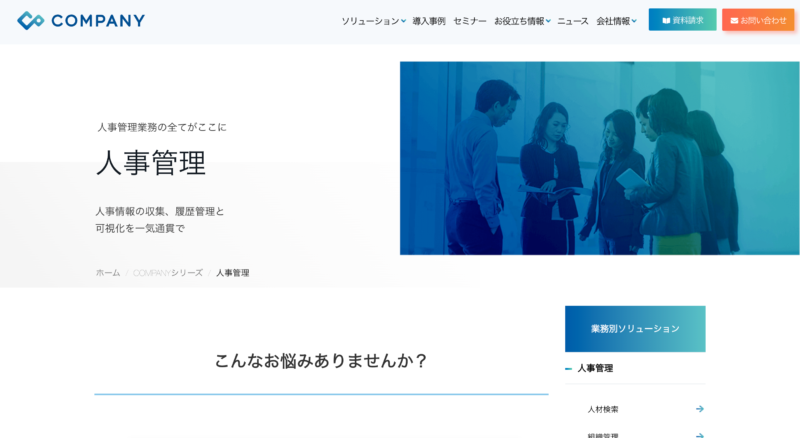Image resolution: width=800 pixels, height=438 pixels.
Task: Click the arrow icon beside 組織管理
Action: 699,435
